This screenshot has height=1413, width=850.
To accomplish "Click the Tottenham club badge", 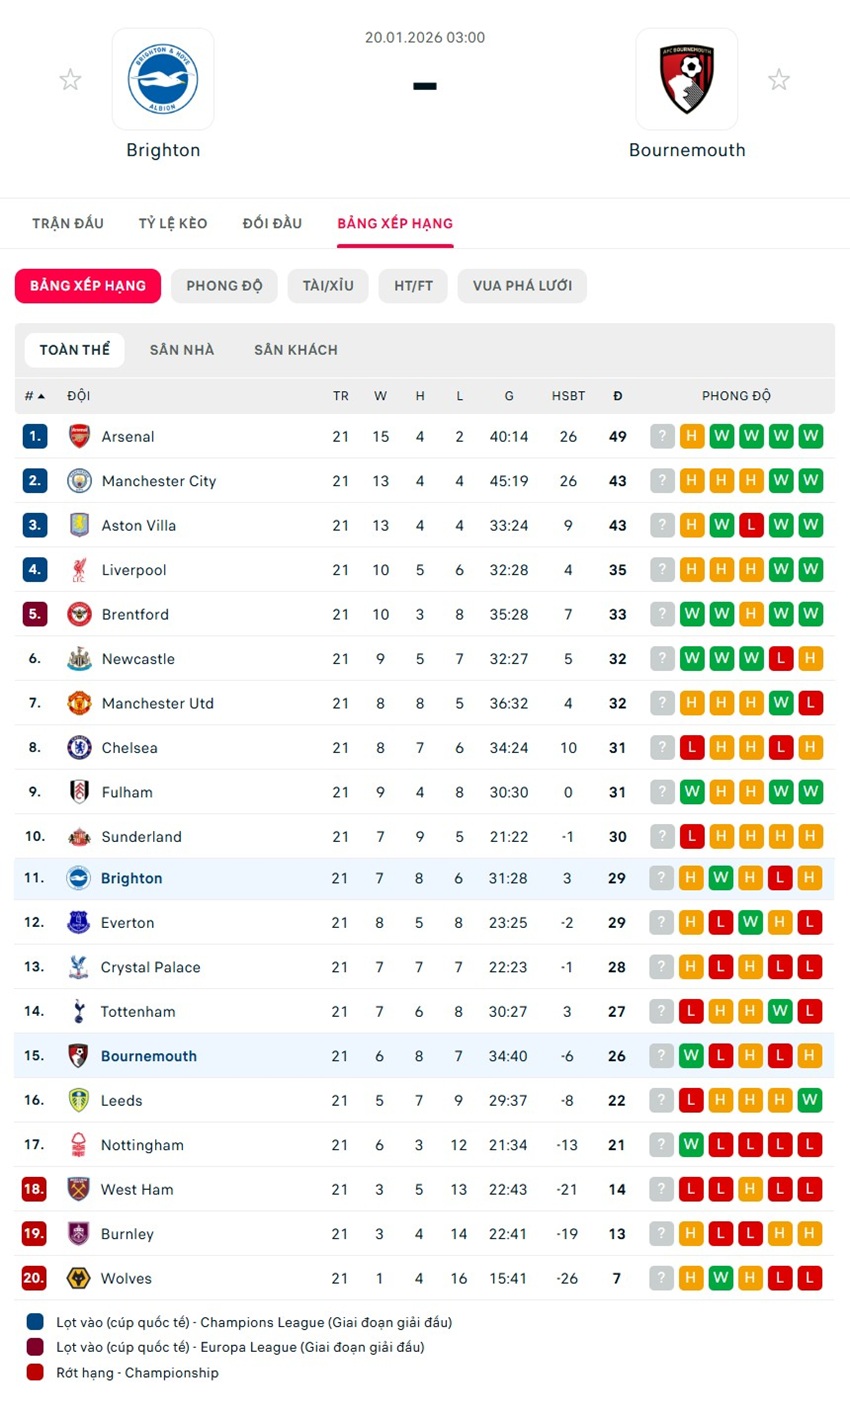I will pyautogui.click(x=80, y=1011).
